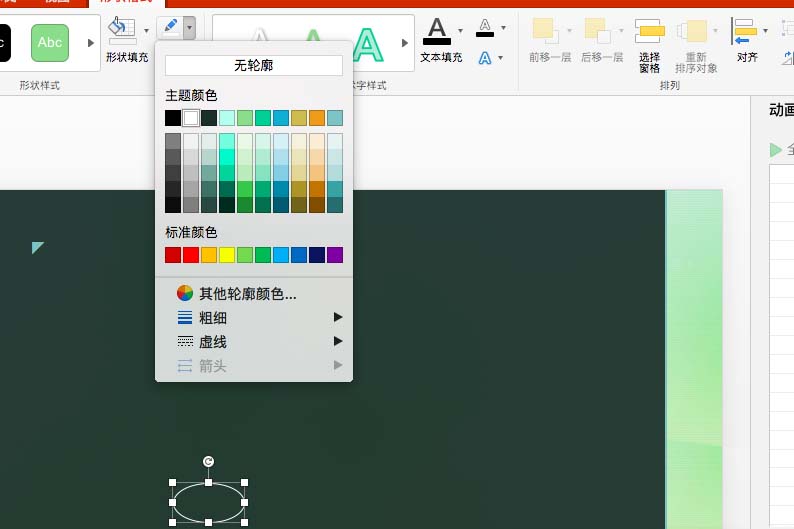Open the Text Outline dropdown arrow
This screenshot has width=794, height=529.
coord(503,28)
